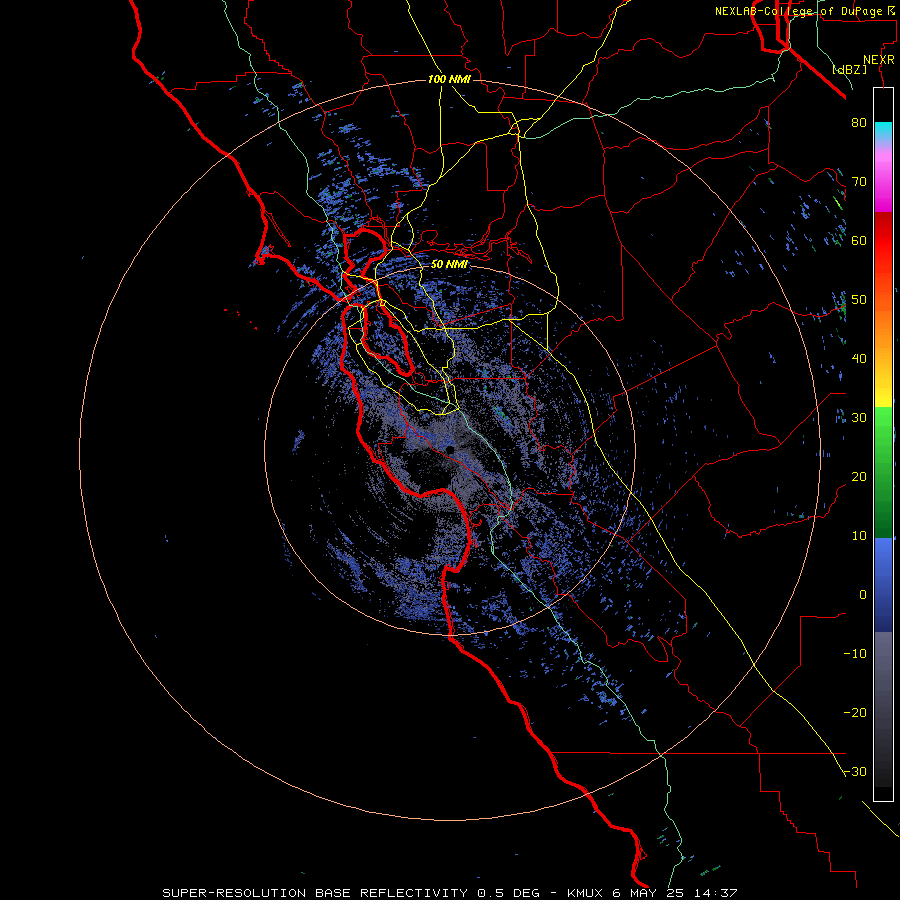Click the orange segment of the color scale
Image resolution: width=900 pixels, height=900 pixels.
coord(883,324)
